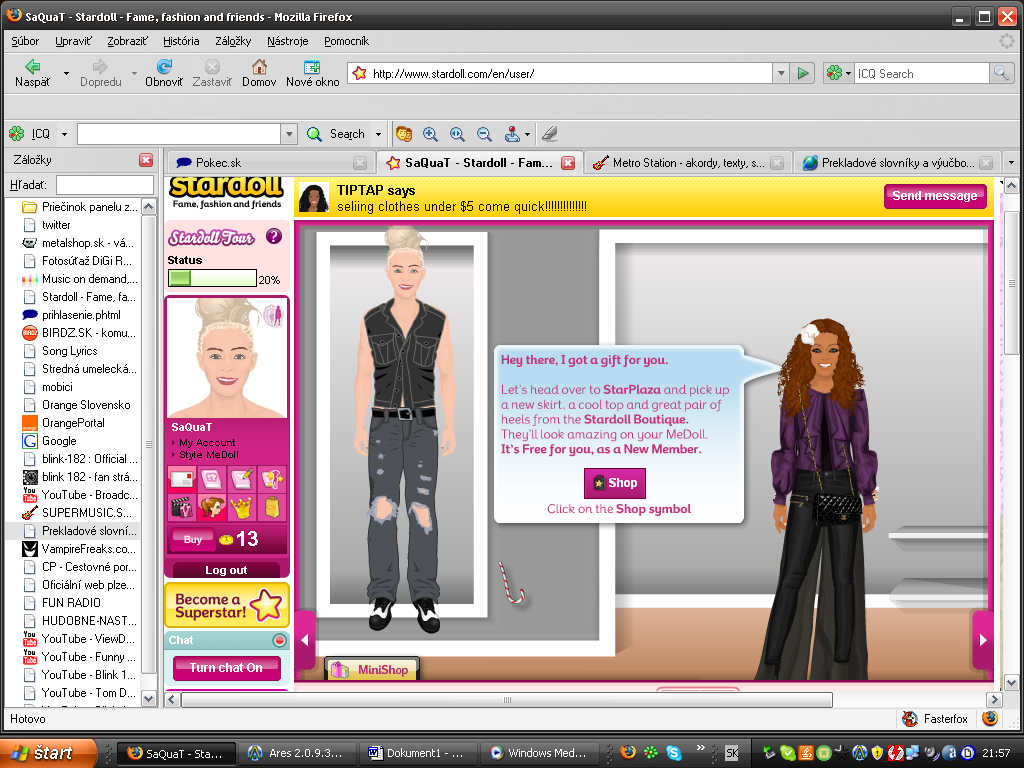The image size is (1024, 768).
Task: Open the URL bar history dropdown
Action: tap(781, 73)
